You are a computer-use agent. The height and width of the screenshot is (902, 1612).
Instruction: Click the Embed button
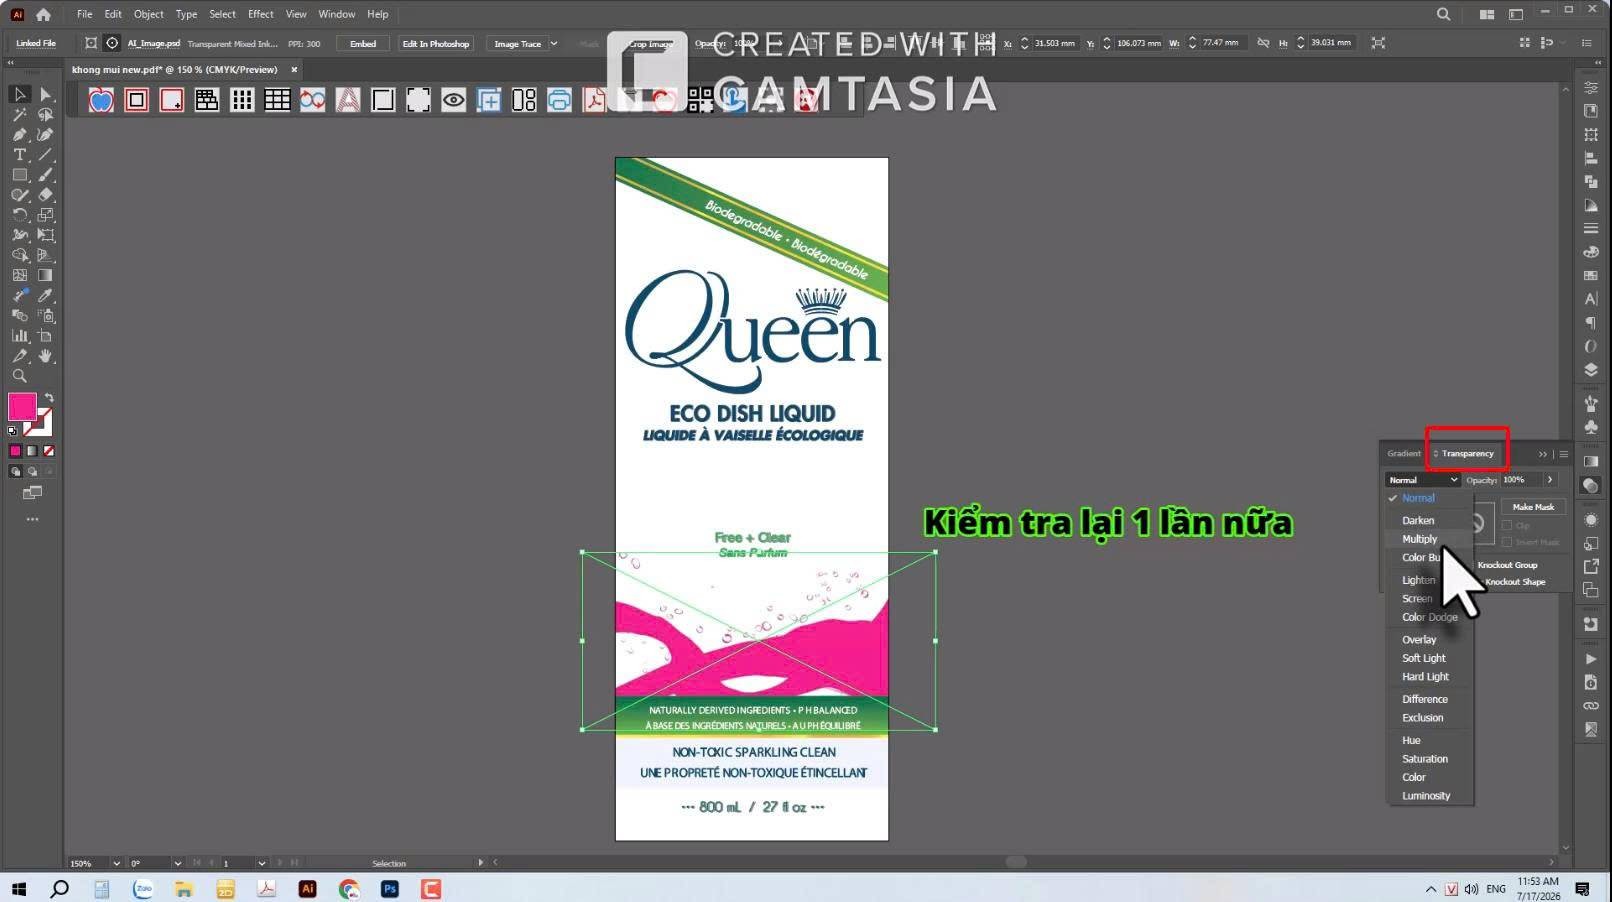pyautogui.click(x=363, y=44)
